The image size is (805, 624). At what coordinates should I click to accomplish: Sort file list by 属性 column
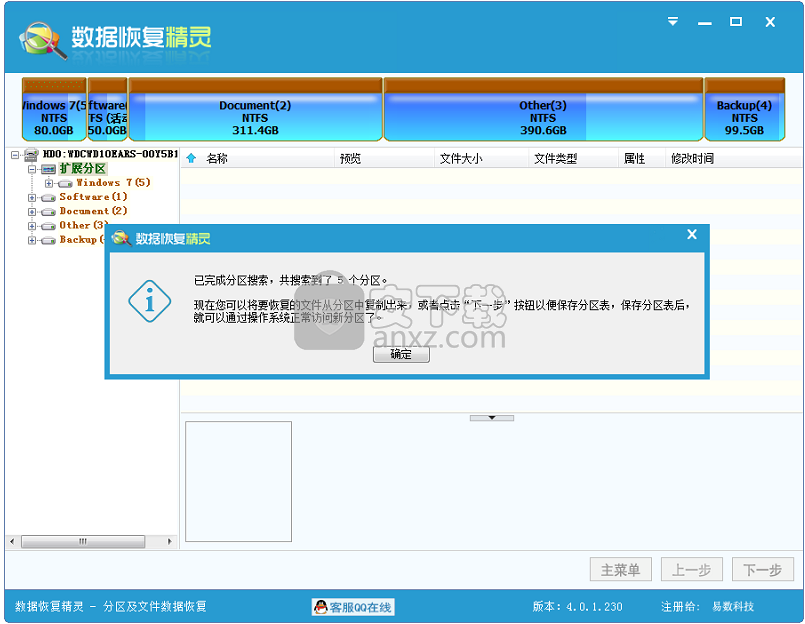tap(635, 159)
